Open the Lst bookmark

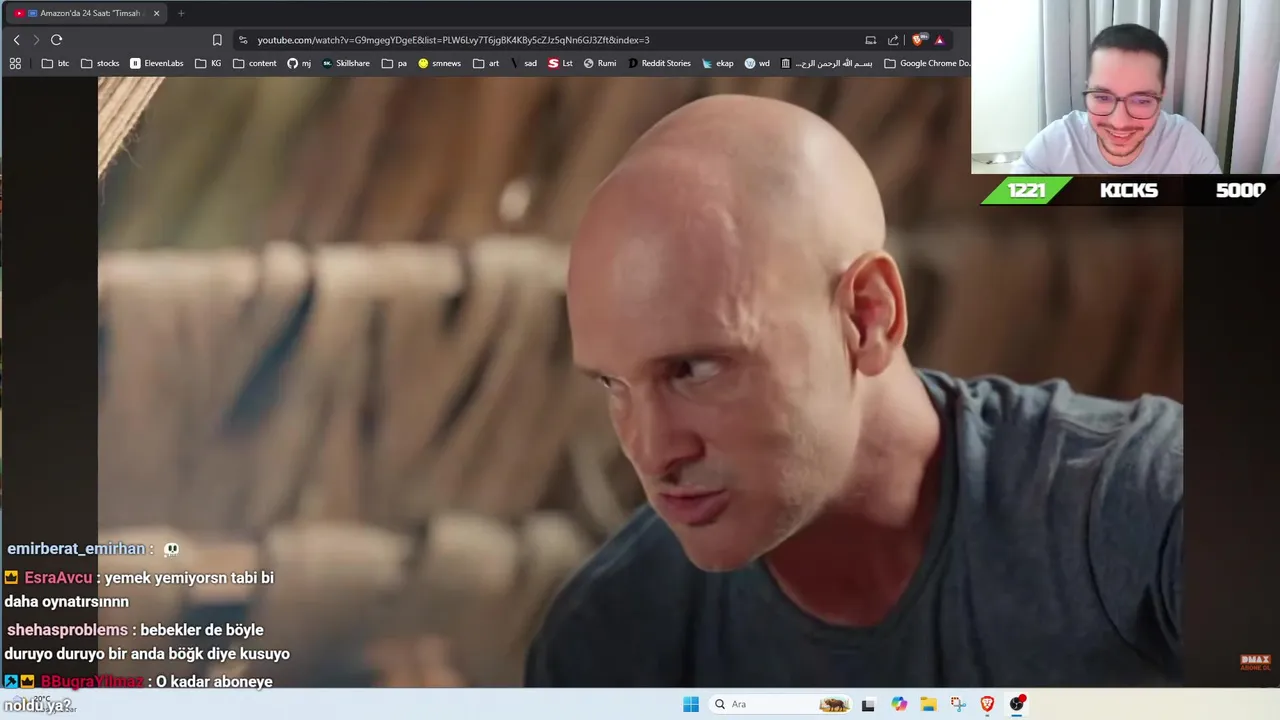(x=561, y=63)
